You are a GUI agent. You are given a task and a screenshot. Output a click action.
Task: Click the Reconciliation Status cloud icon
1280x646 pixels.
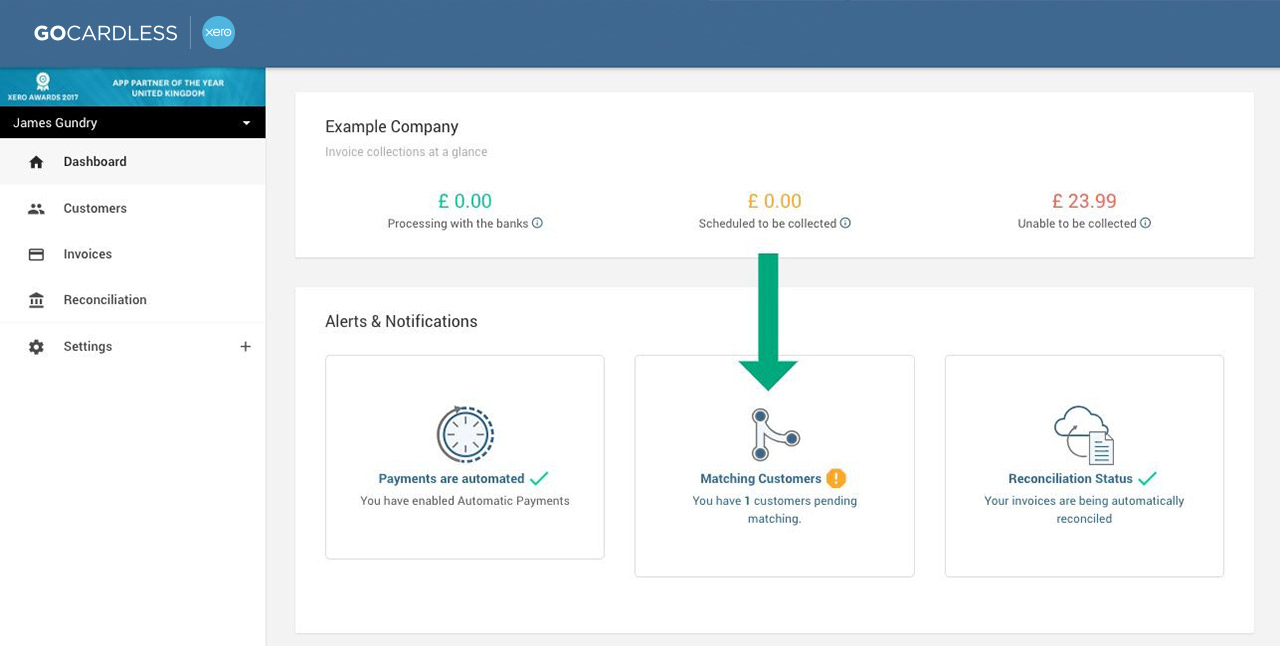coord(1084,434)
